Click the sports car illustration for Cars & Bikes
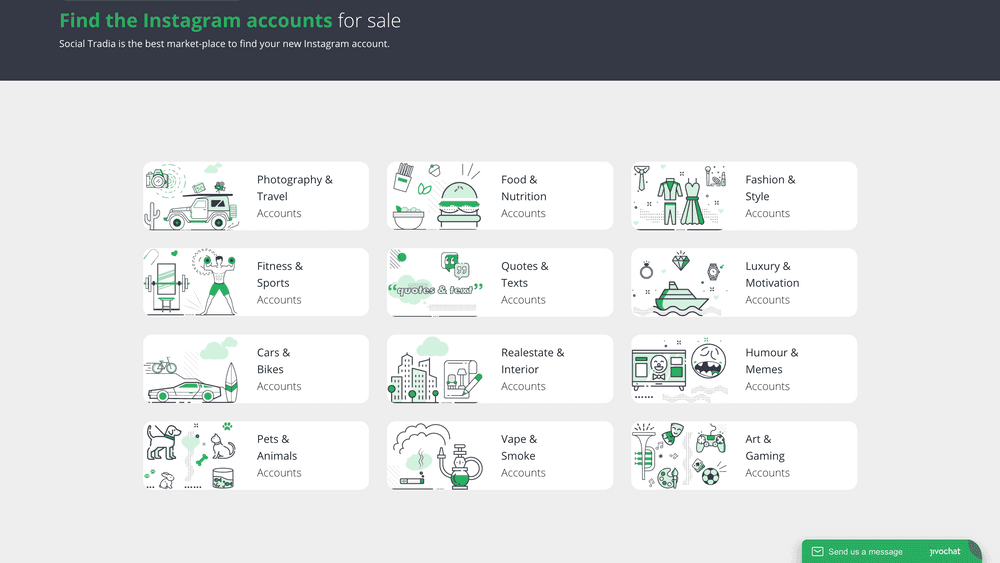1000x563 pixels. 192,370
